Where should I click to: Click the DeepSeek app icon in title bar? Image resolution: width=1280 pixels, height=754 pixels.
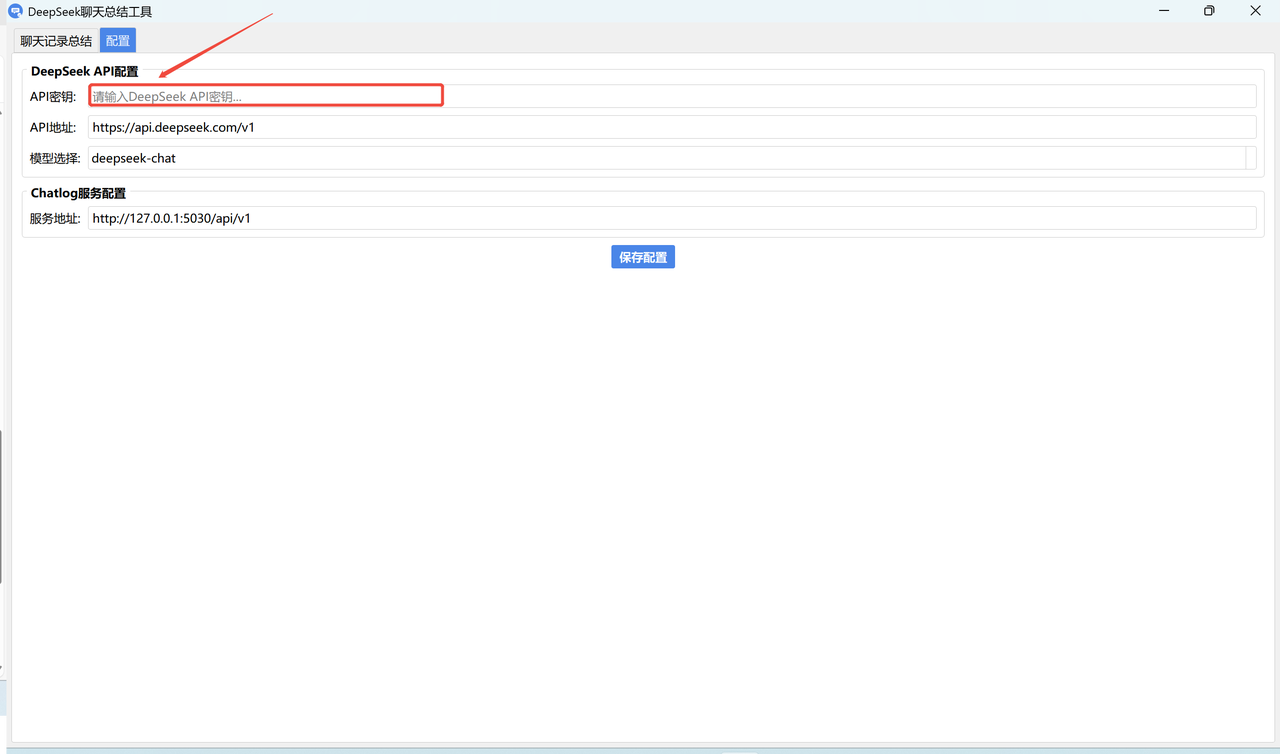pyautogui.click(x=15, y=11)
